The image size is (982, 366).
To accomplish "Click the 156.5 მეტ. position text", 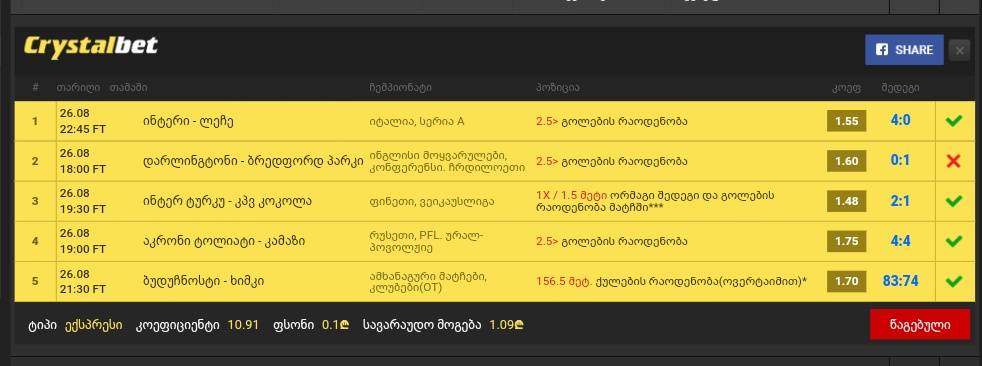I will (564, 281).
